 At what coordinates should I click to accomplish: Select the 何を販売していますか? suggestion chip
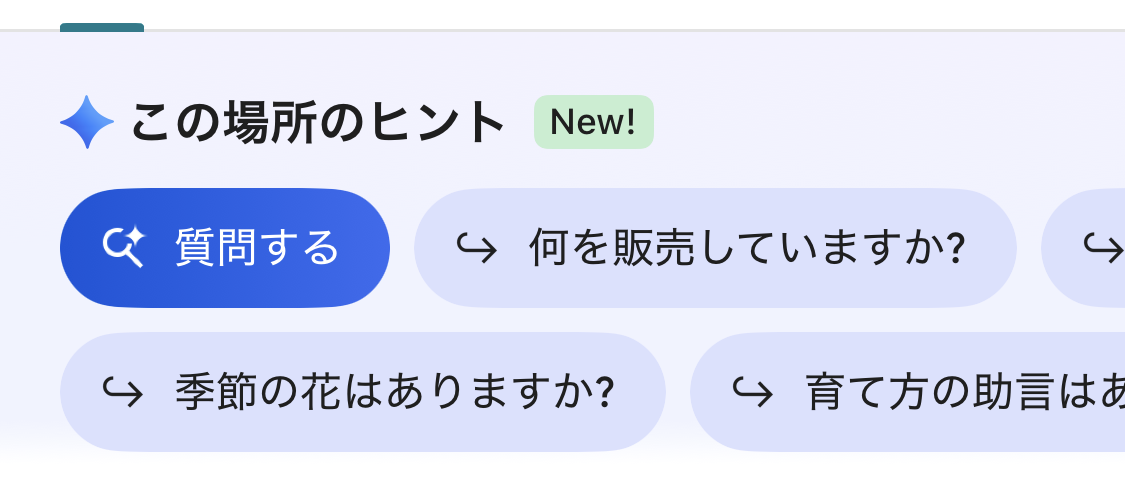[x=715, y=247]
